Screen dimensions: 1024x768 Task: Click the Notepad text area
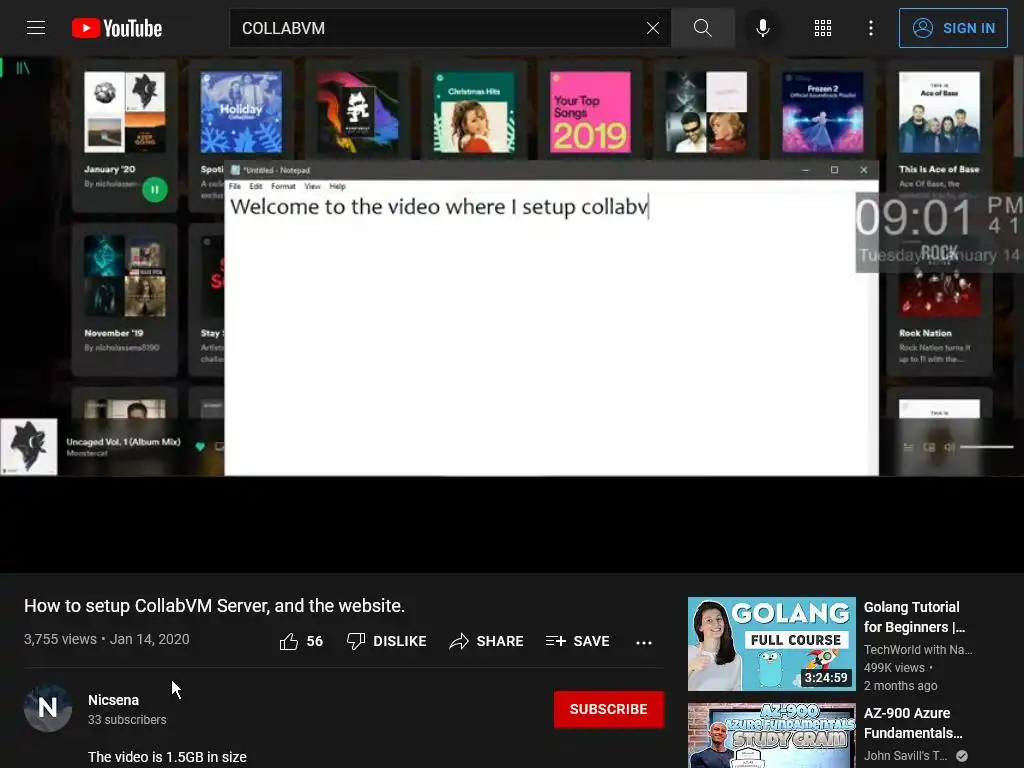551,334
